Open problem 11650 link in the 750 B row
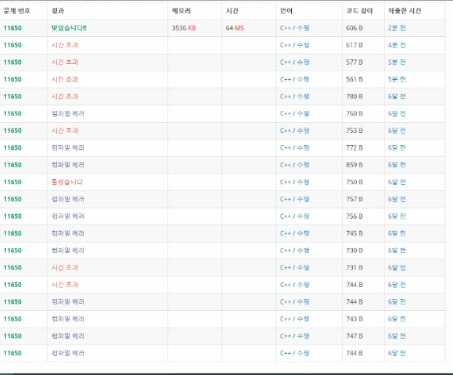Screen dimensions: 453x375 coord(13,182)
